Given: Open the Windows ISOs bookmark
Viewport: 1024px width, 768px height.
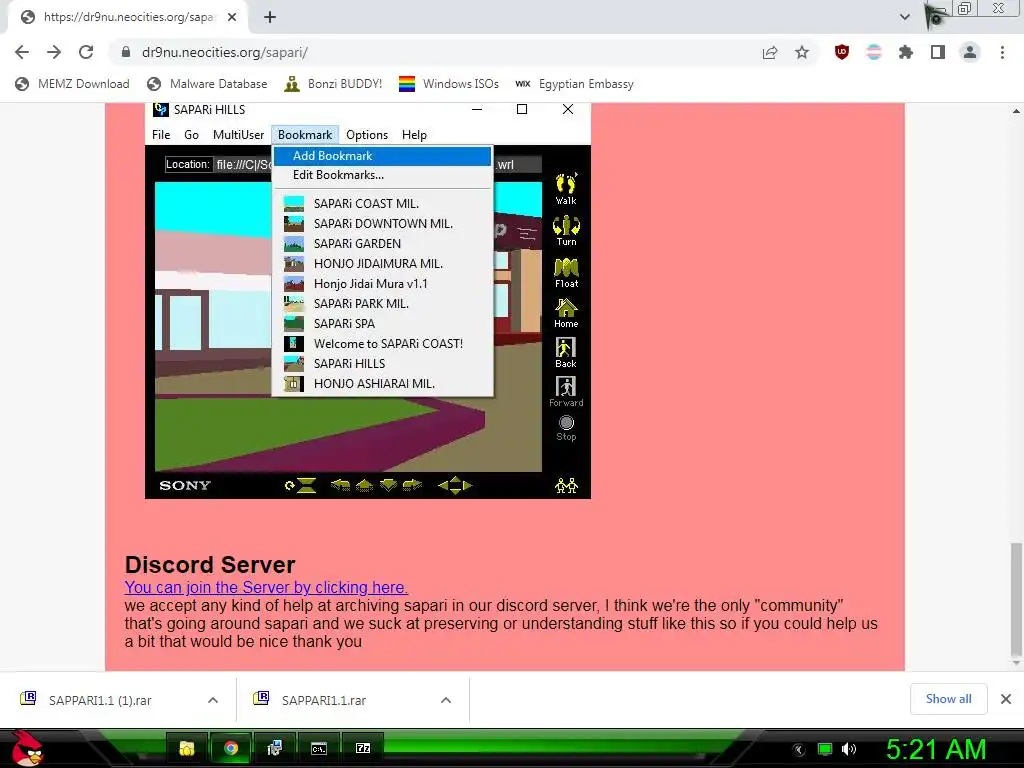Looking at the screenshot, I should [x=449, y=84].
